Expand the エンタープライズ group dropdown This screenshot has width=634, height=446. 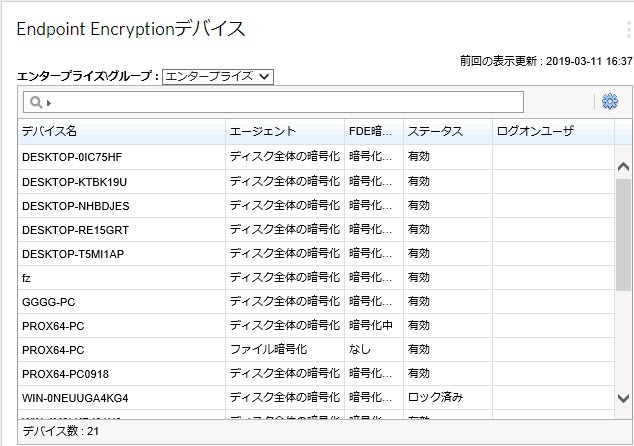tap(217, 76)
